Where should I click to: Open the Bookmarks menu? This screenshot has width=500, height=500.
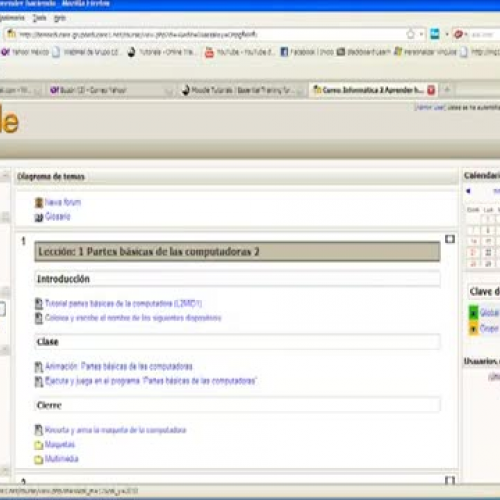[x=12, y=18]
